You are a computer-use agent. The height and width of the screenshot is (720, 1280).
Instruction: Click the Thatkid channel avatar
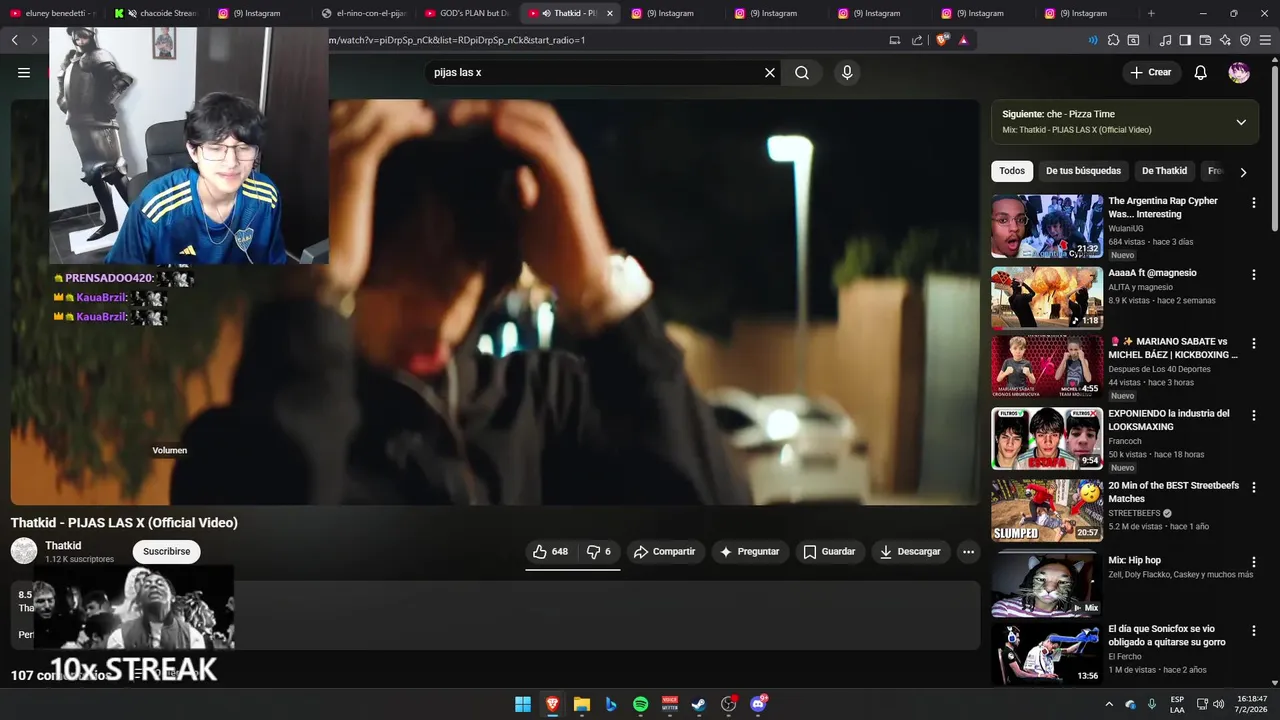tap(24, 551)
